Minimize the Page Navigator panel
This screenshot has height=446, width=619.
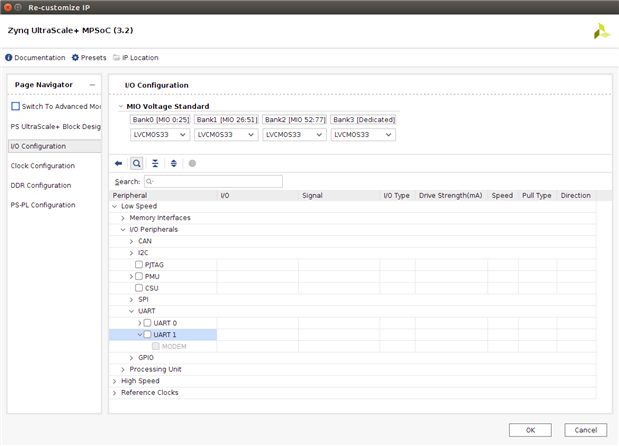tap(92, 85)
